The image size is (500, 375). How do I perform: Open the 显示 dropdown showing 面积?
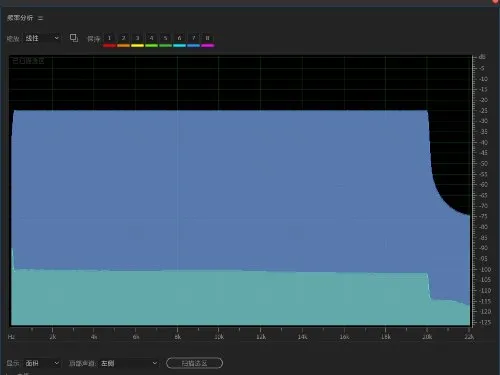(42, 363)
